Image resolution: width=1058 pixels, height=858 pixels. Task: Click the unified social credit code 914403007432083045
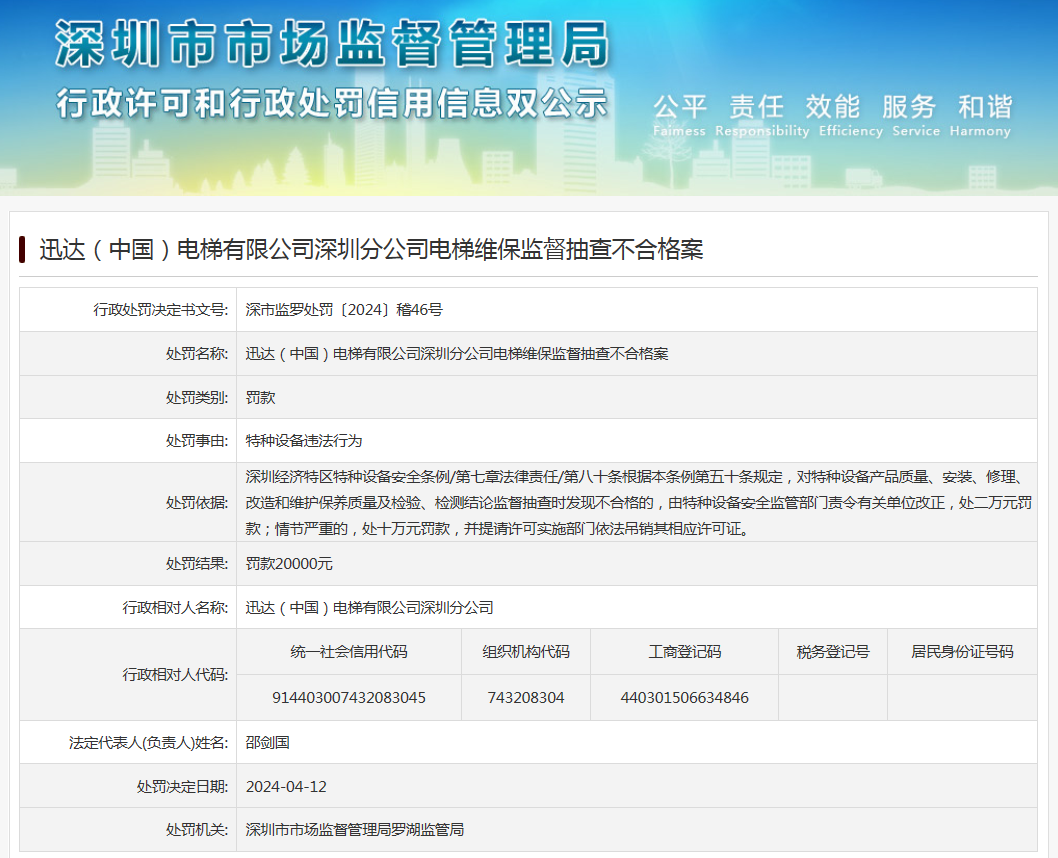[349, 697]
